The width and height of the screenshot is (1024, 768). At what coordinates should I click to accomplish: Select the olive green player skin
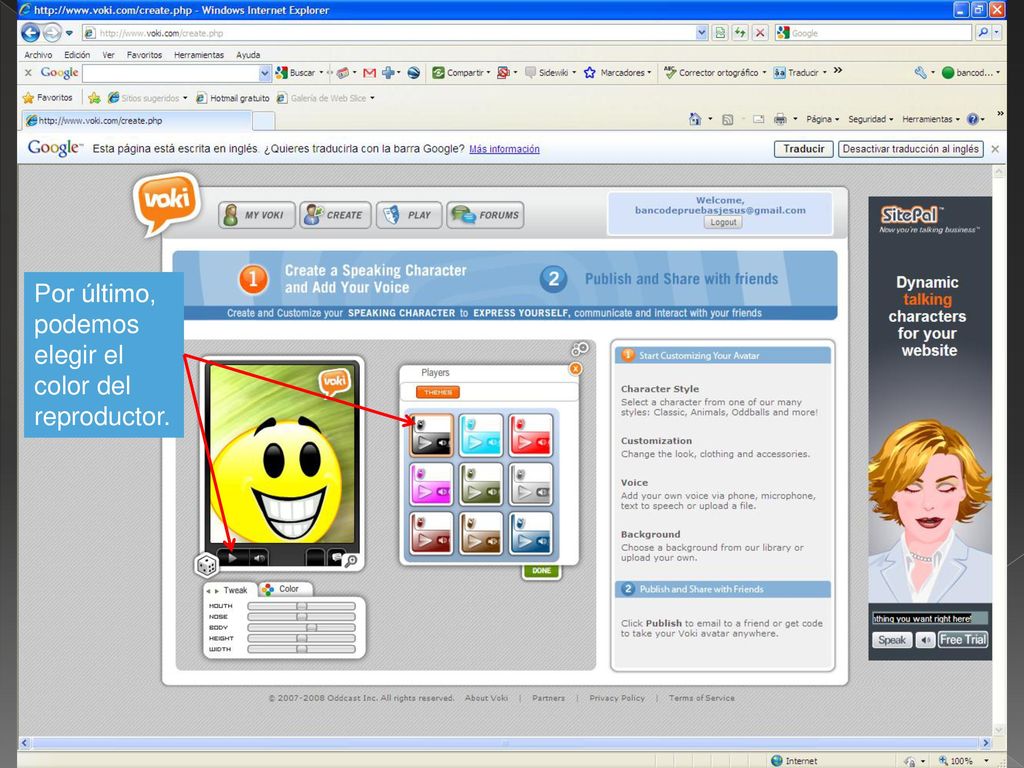481,485
